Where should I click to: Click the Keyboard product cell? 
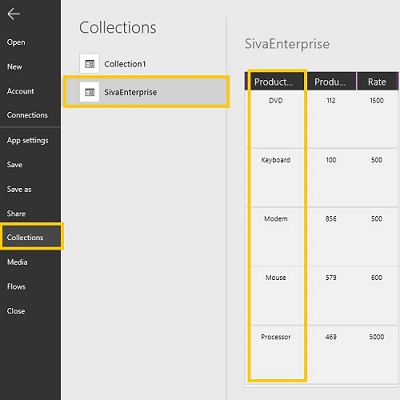point(276,160)
